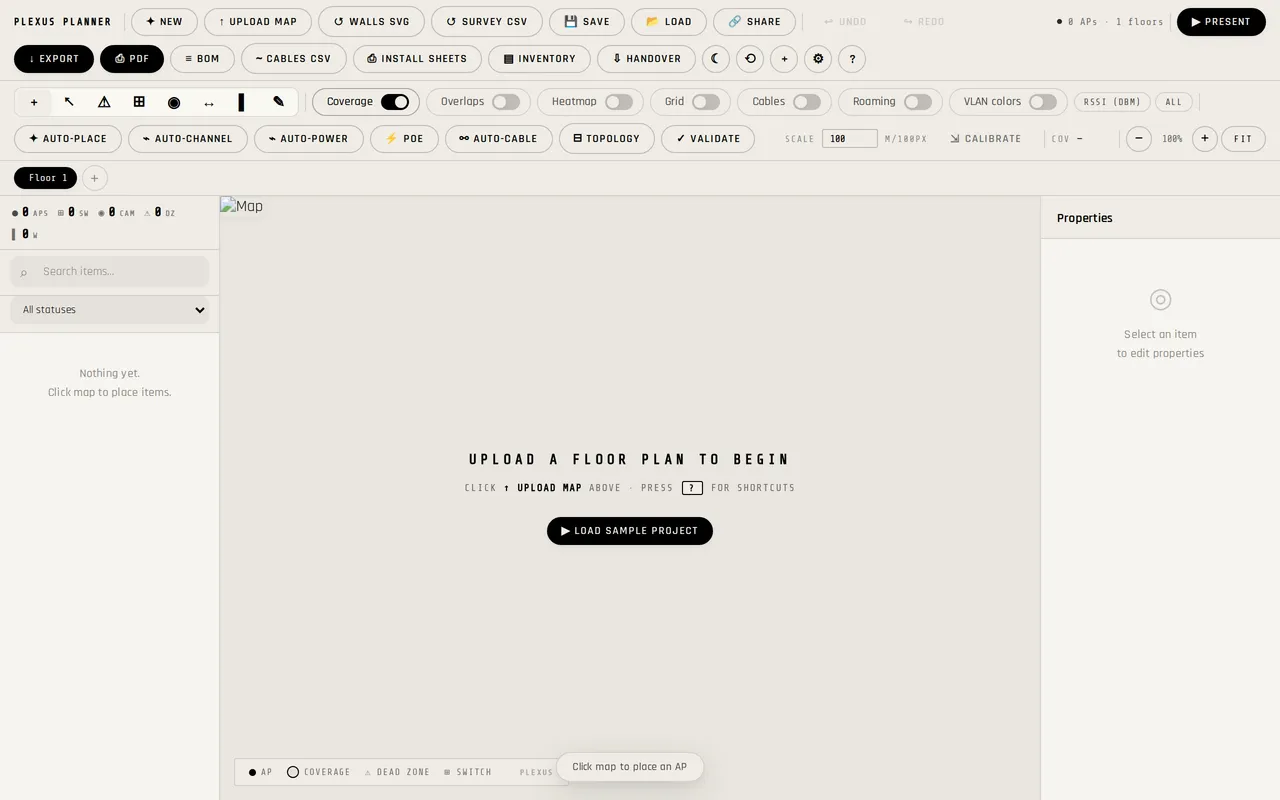Open the All statuses dropdown
This screenshot has width=1280, height=800.
pos(110,310)
